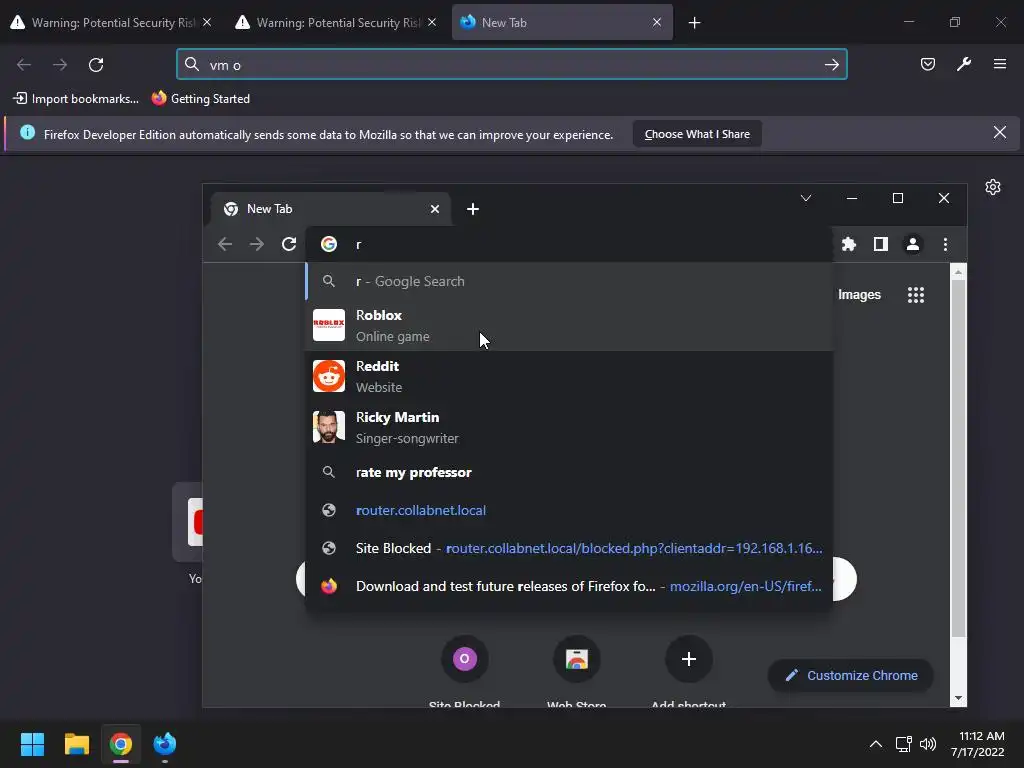Open network status icon in system tray
1024x768 pixels.
click(x=903, y=744)
